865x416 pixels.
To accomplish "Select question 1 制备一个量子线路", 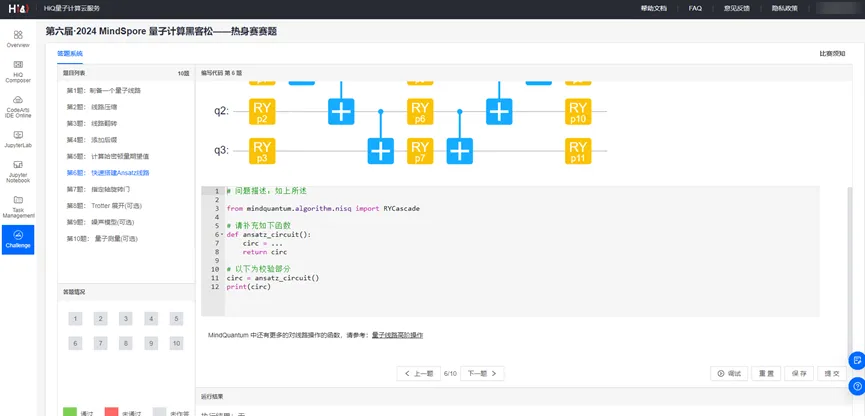I will tap(103, 90).
